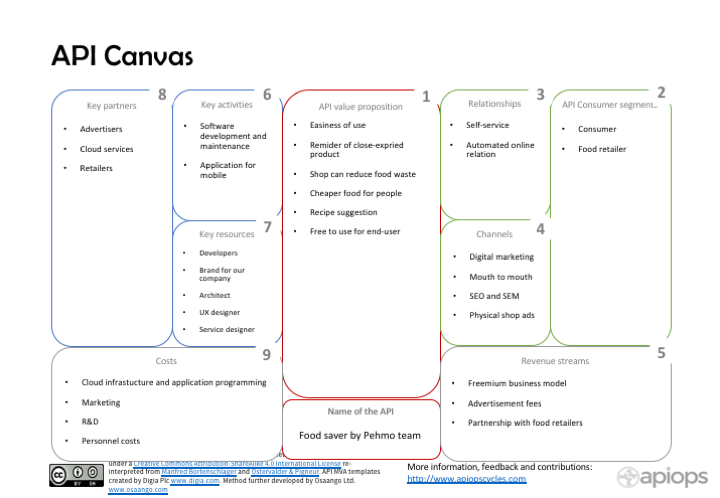Click the apiops logo
Viewport: 720px width, 498px height.
tap(662, 477)
